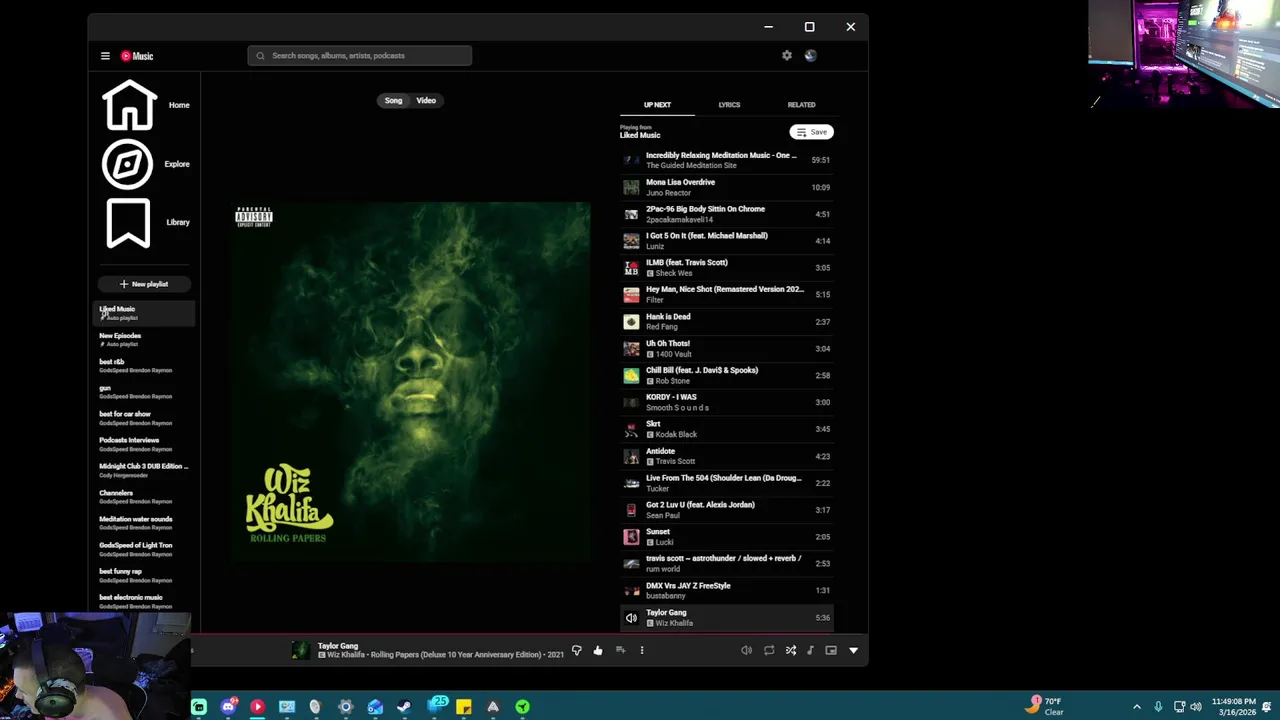Play Uh Oh Thots! from queue
Screen dimensions: 1280x720
click(727, 349)
